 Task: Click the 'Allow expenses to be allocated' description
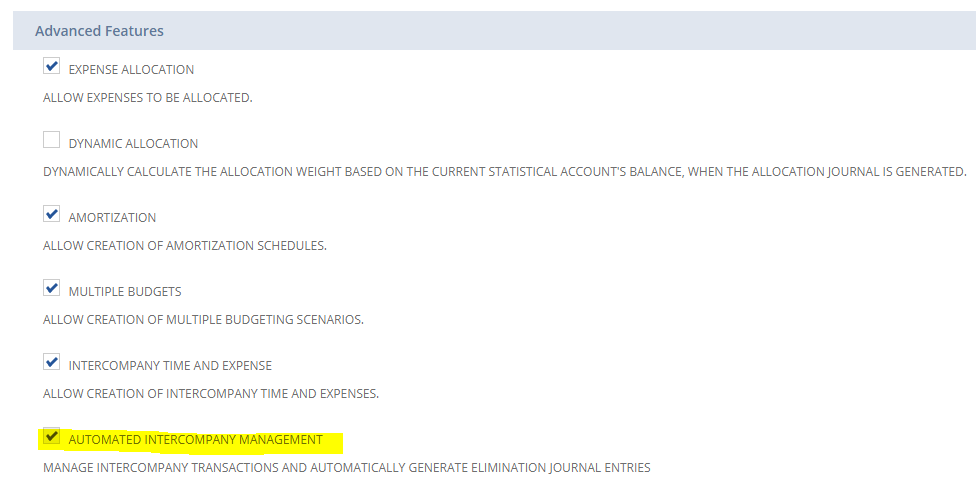coord(147,98)
